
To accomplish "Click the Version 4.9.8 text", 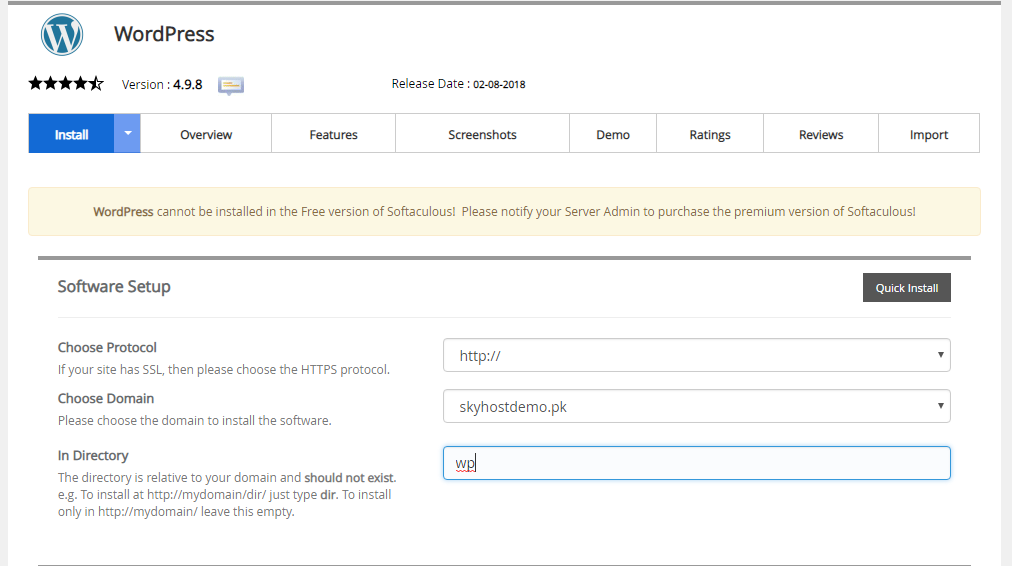I will coord(162,85).
